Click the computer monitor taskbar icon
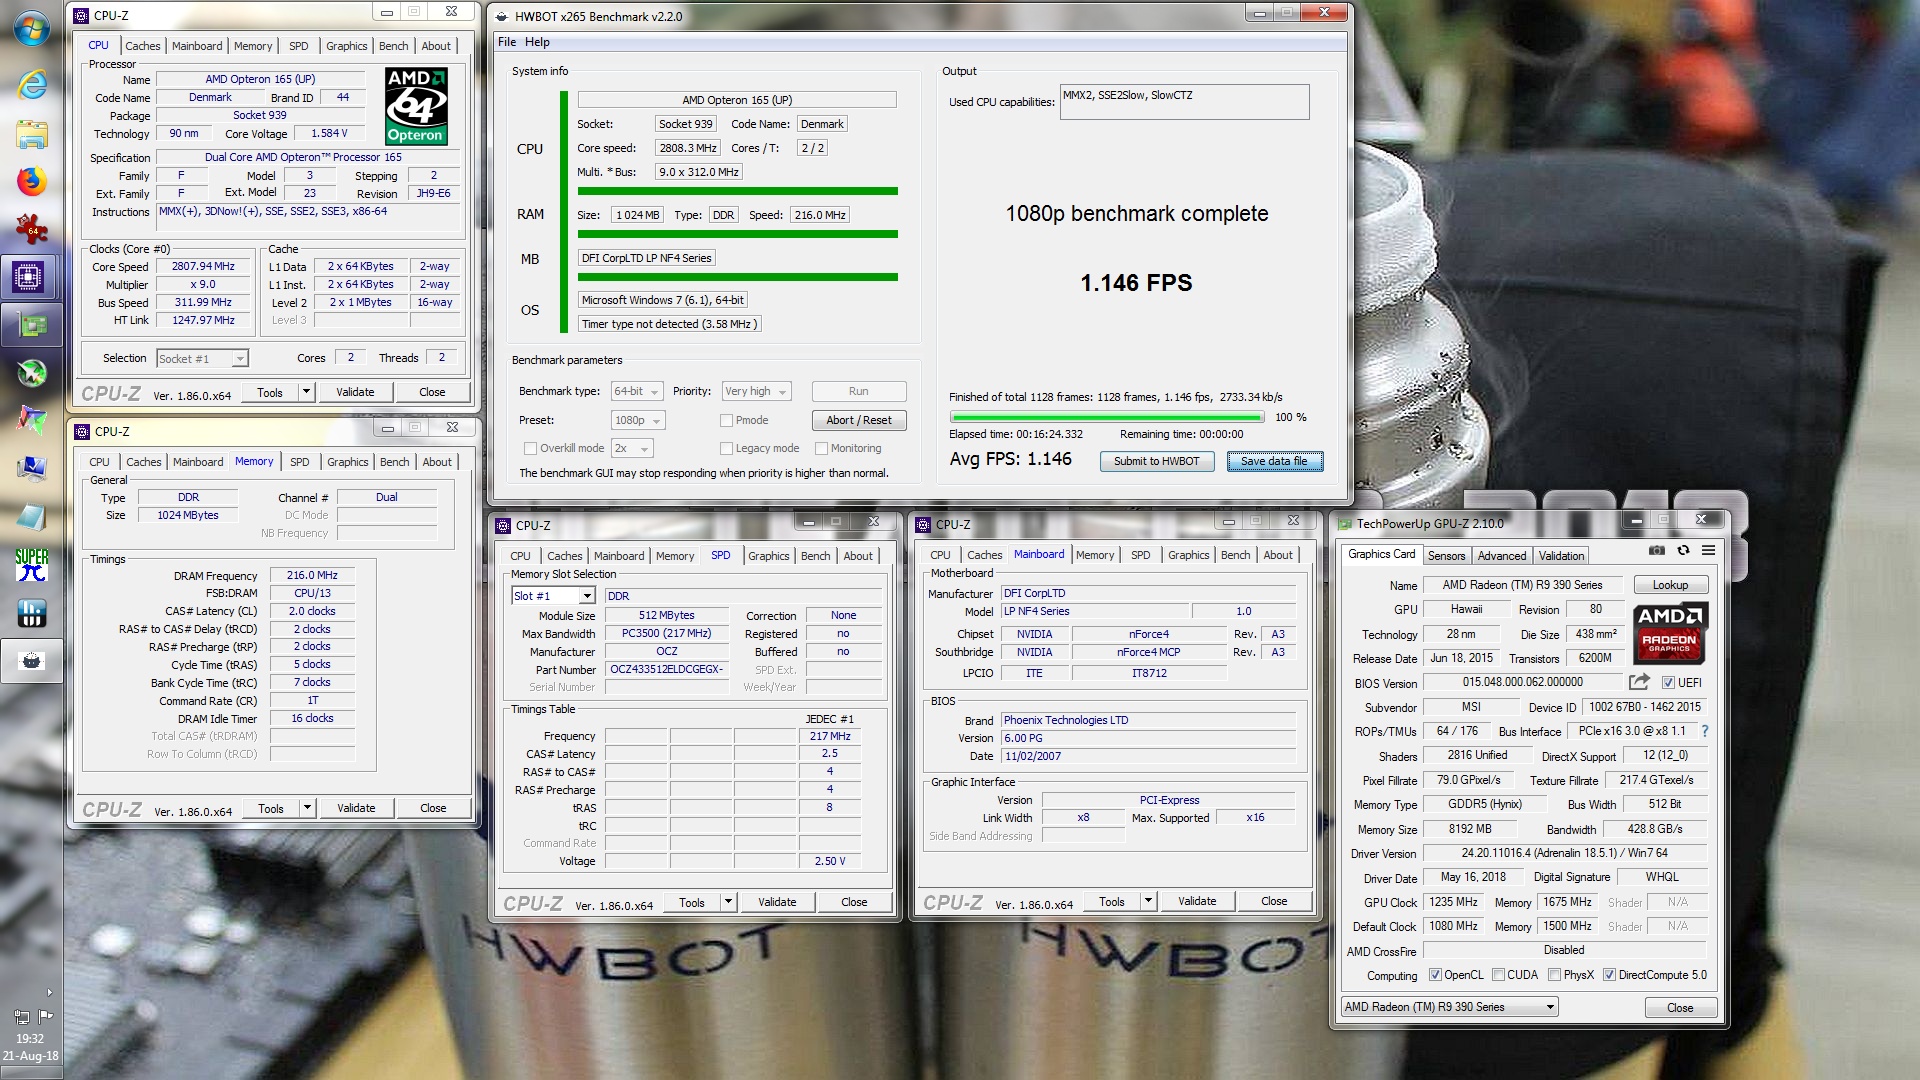Screen dimensions: 1920x1080 point(32,468)
